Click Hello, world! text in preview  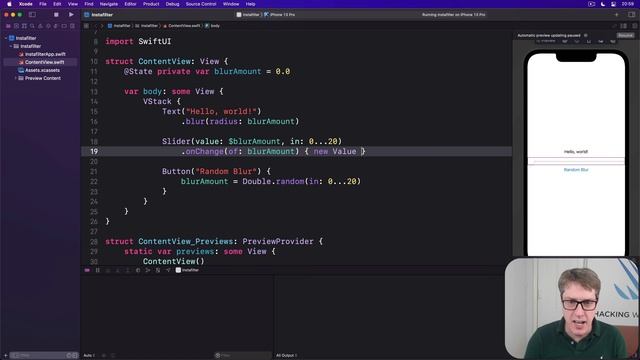pyautogui.click(x=576, y=152)
